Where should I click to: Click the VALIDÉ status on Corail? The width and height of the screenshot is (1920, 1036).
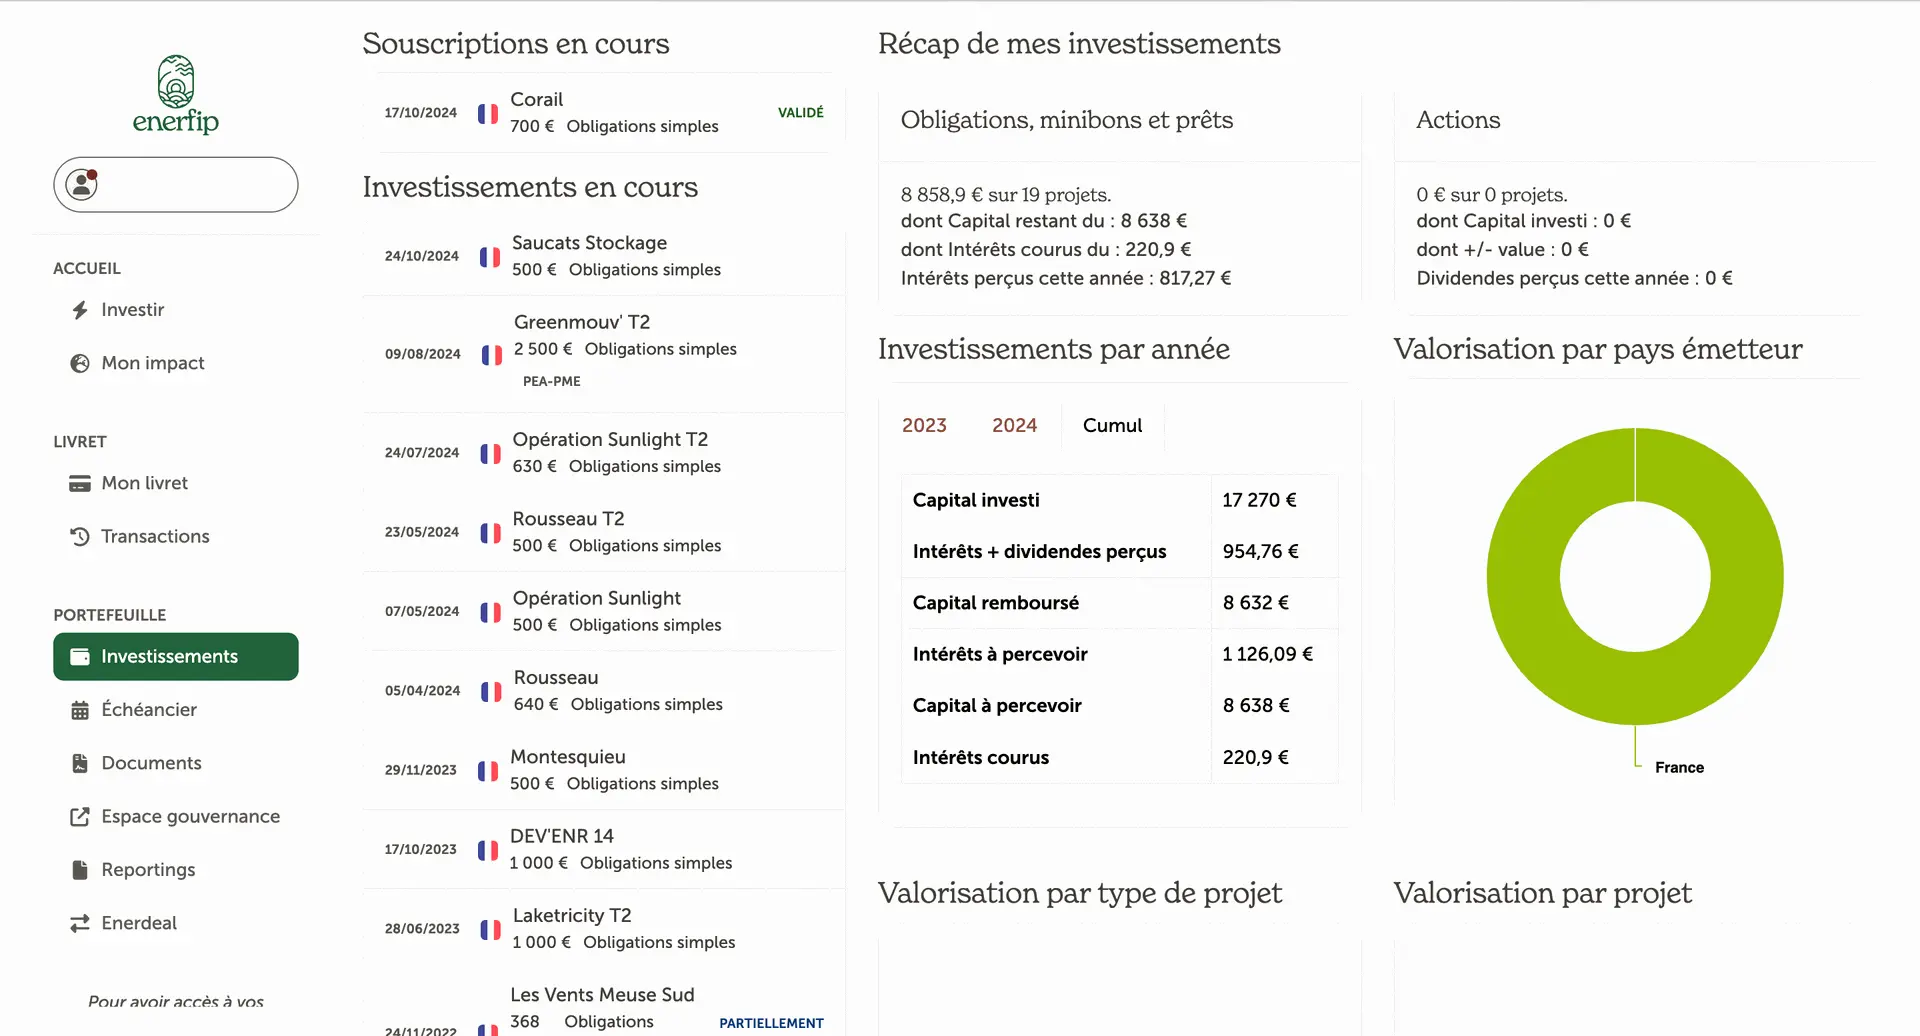(x=801, y=113)
